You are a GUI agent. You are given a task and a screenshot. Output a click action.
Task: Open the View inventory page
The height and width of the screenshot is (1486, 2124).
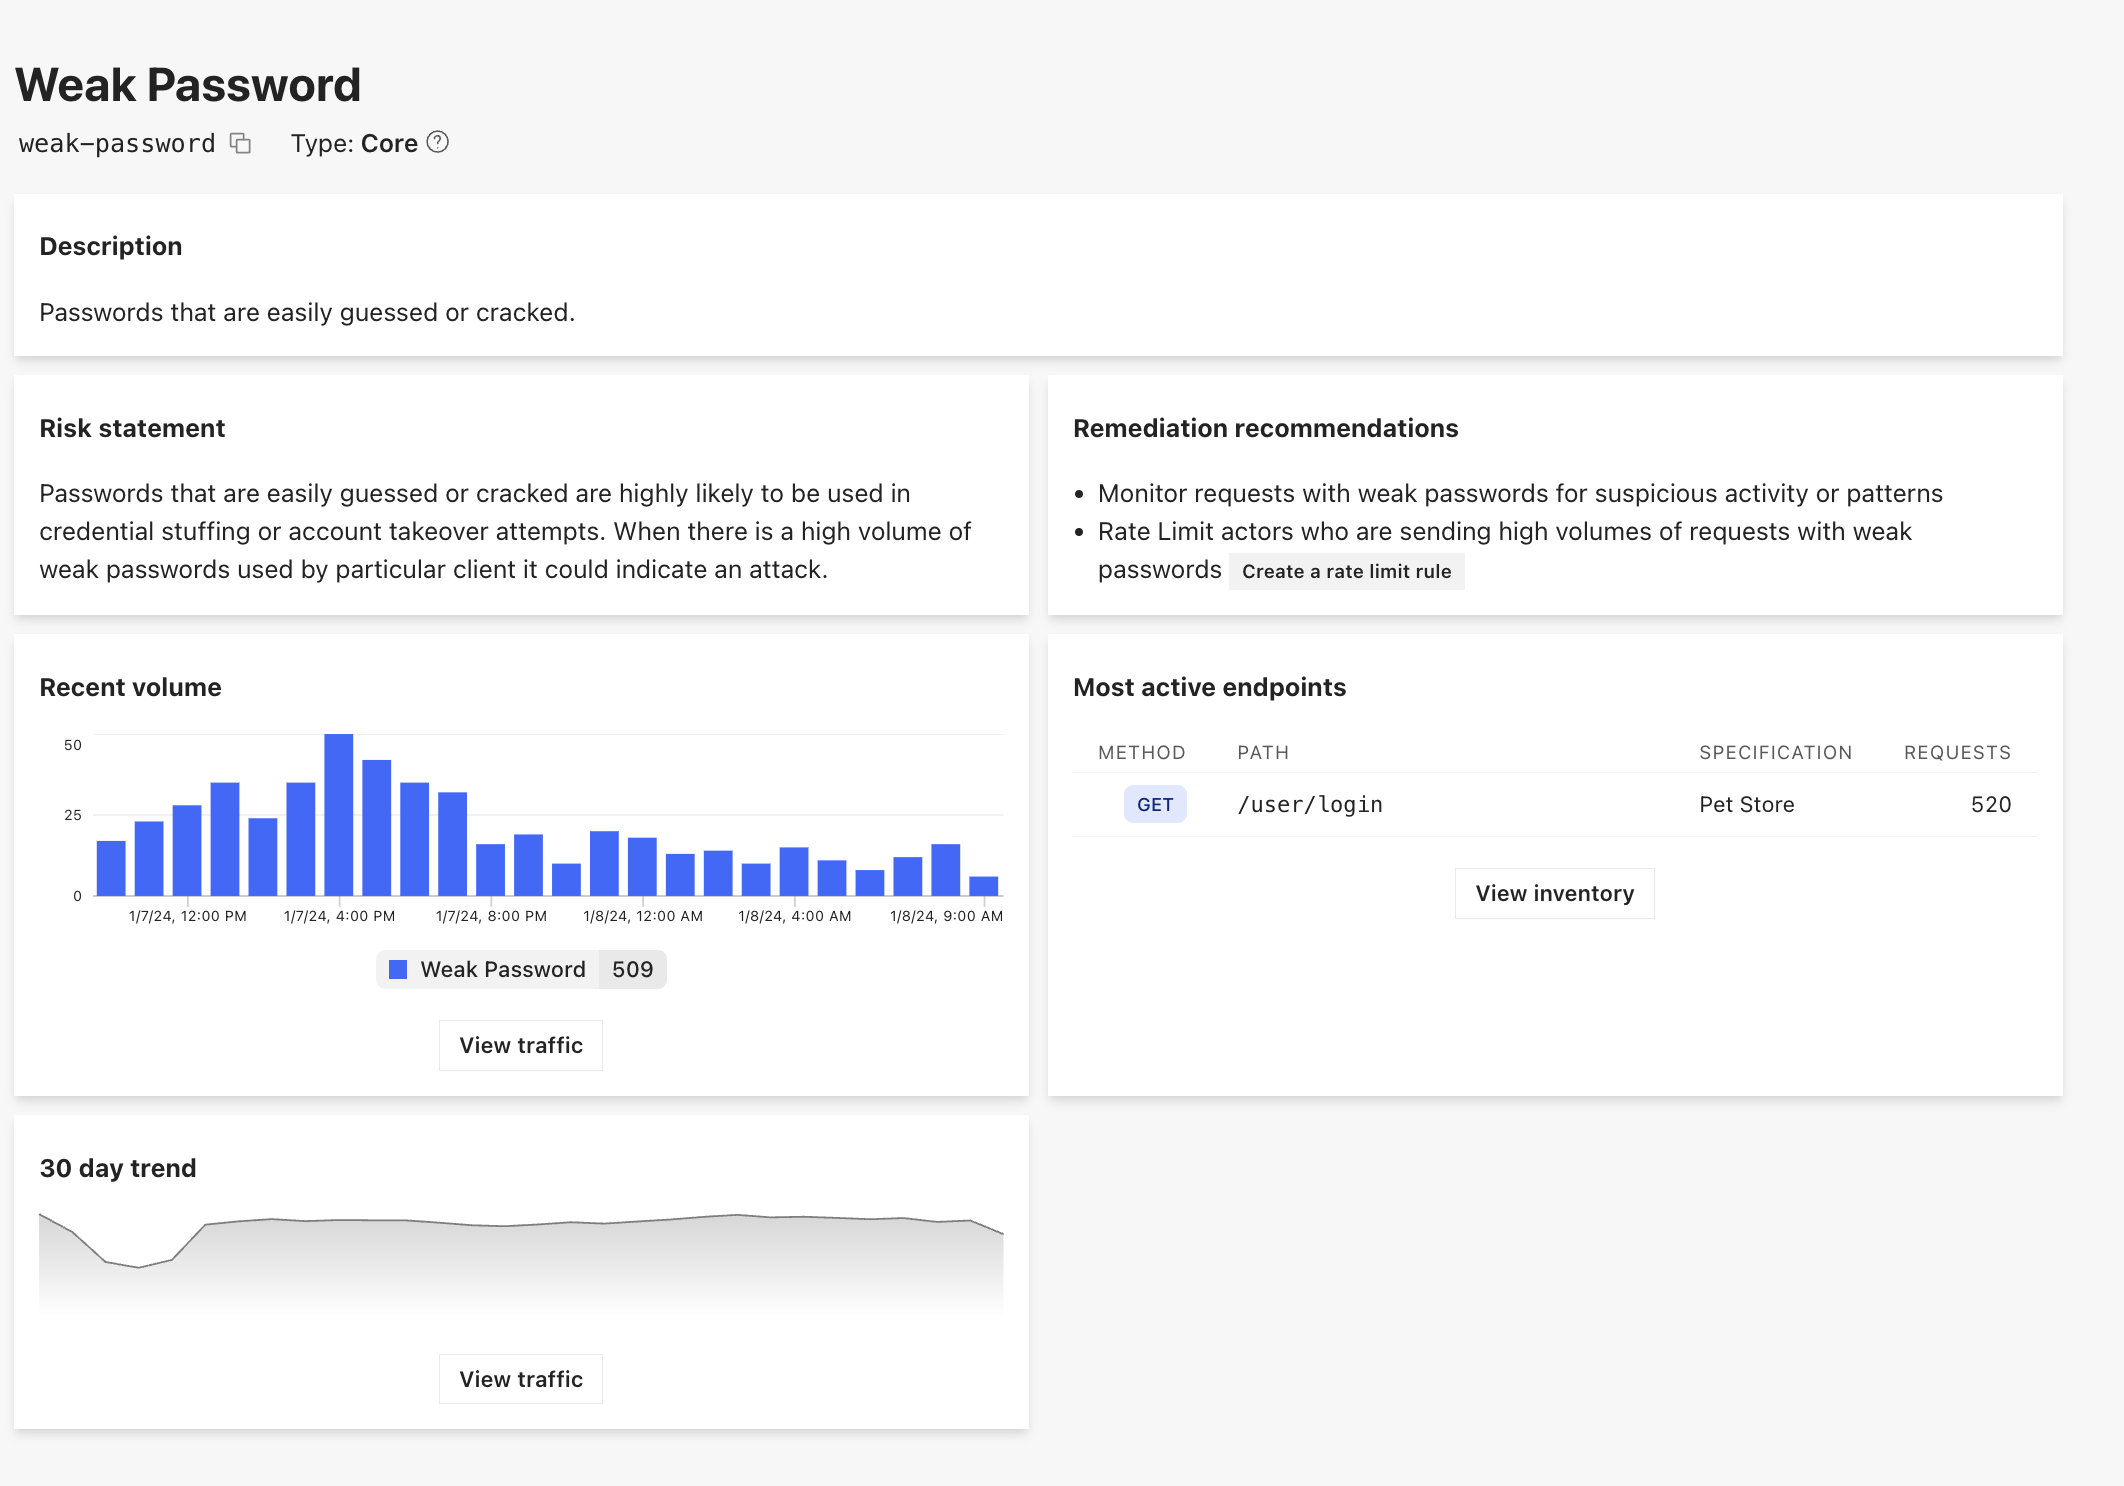coord(1554,893)
